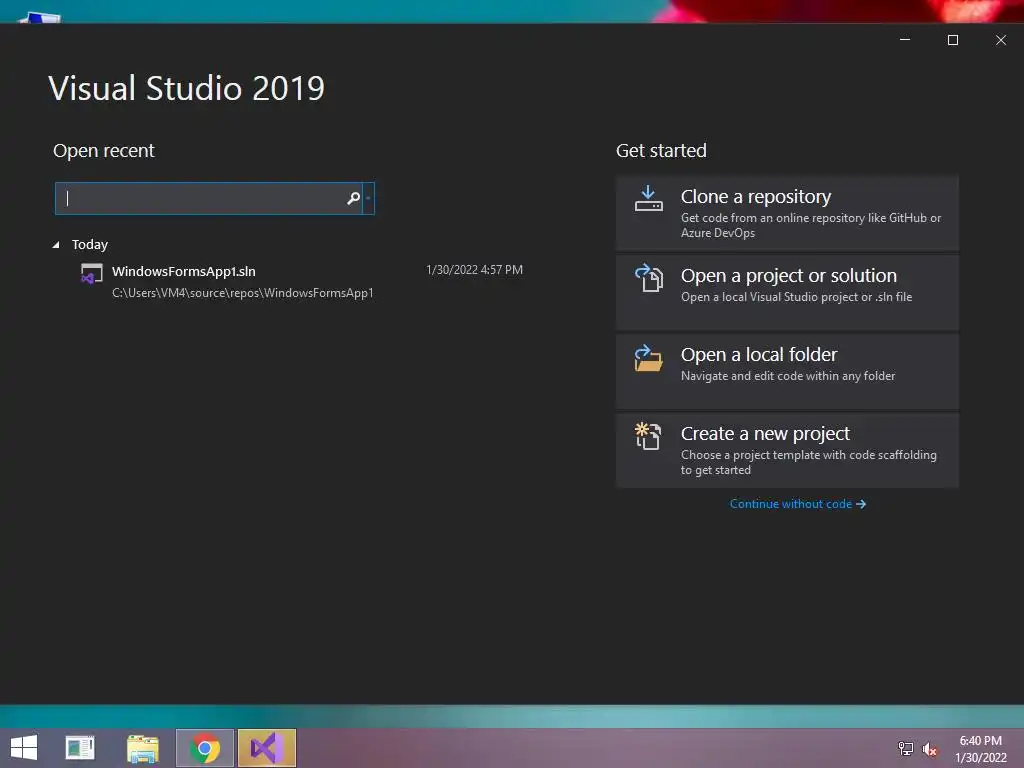Minimize the Visual Studio 2019 window
The height and width of the screenshot is (768, 1024).
(905, 40)
